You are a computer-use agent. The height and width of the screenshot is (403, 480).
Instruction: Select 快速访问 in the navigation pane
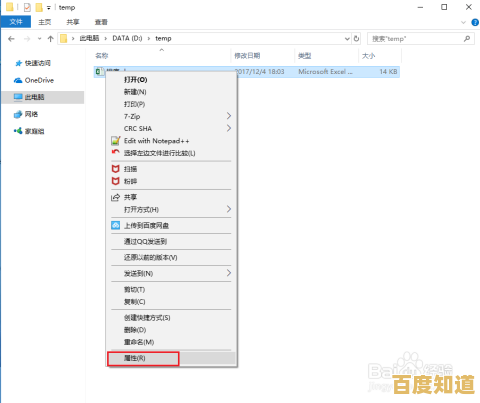tap(38, 63)
